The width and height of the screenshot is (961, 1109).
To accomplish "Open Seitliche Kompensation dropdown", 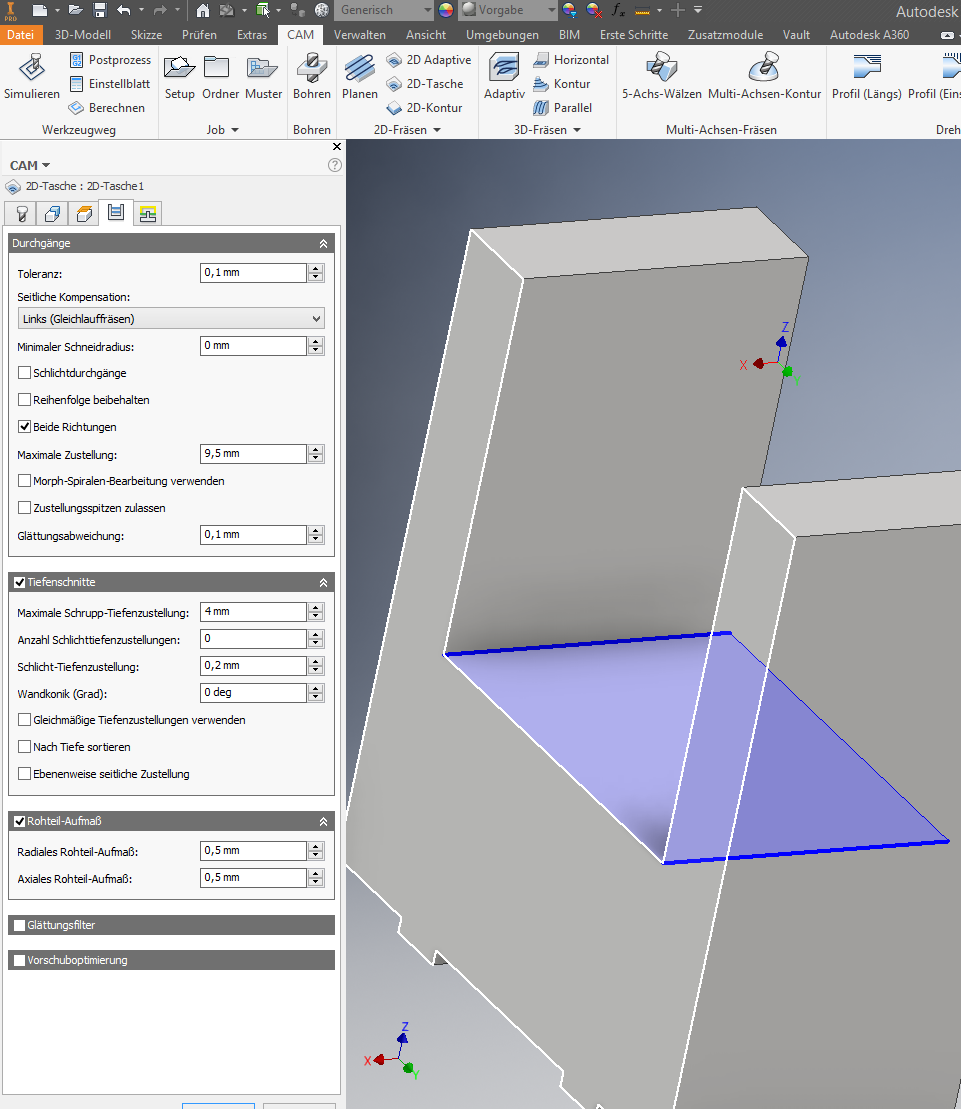I will [x=171, y=319].
